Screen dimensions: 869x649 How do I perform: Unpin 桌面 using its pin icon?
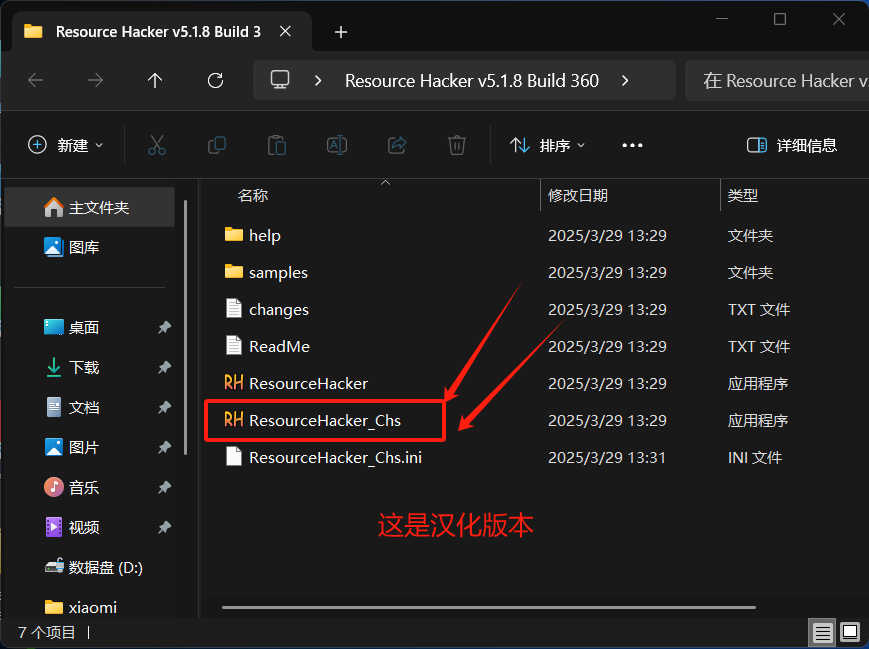pos(165,328)
